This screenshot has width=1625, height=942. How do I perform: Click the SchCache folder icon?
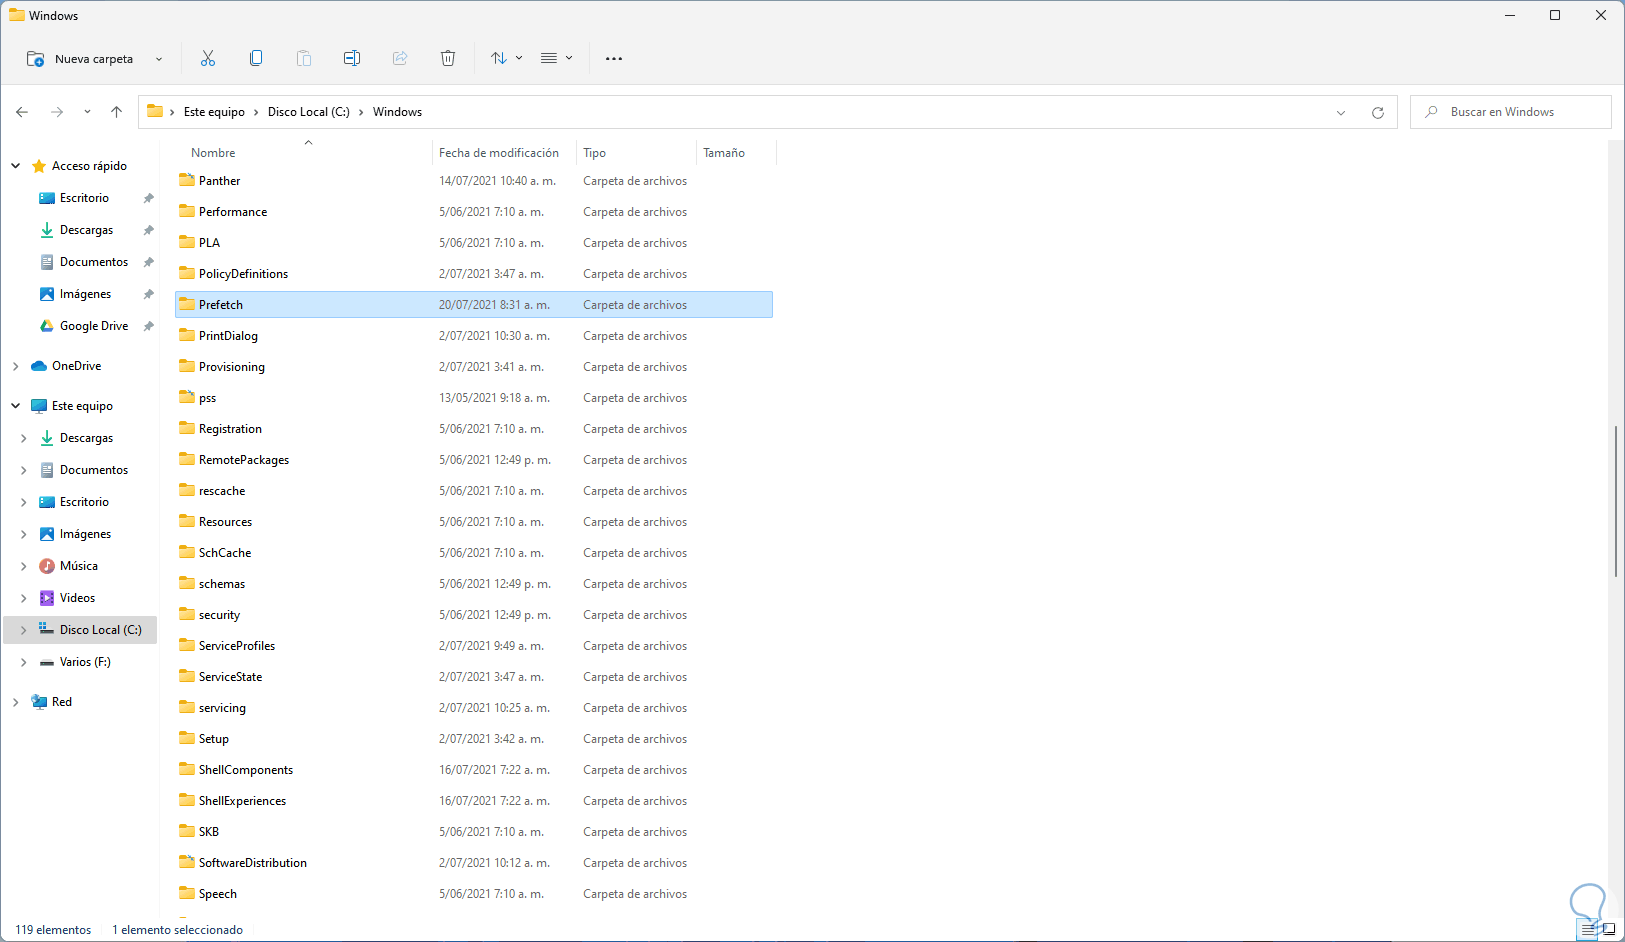point(187,552)
